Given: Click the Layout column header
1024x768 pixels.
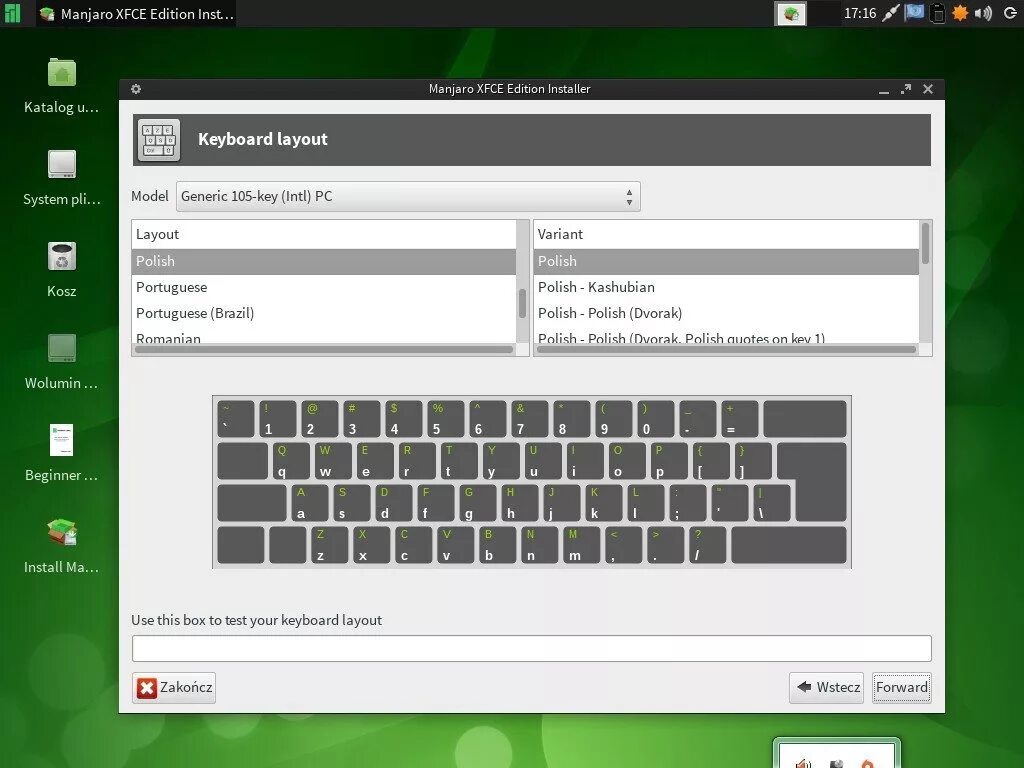Looking at the screenshot, I should point(323,234).
